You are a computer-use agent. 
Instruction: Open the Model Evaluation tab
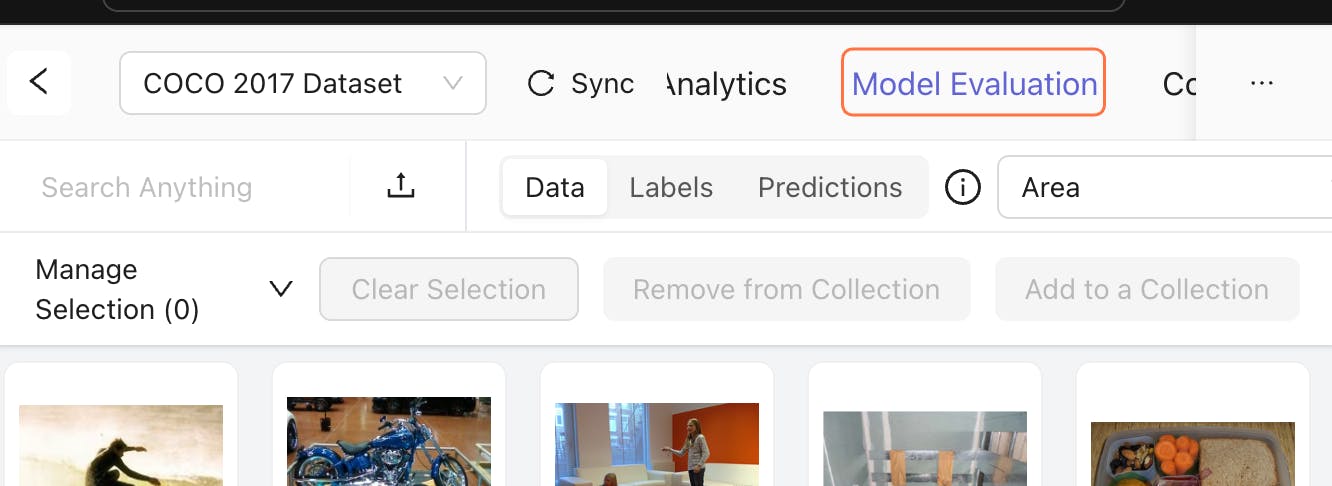[x=974, y=84]
